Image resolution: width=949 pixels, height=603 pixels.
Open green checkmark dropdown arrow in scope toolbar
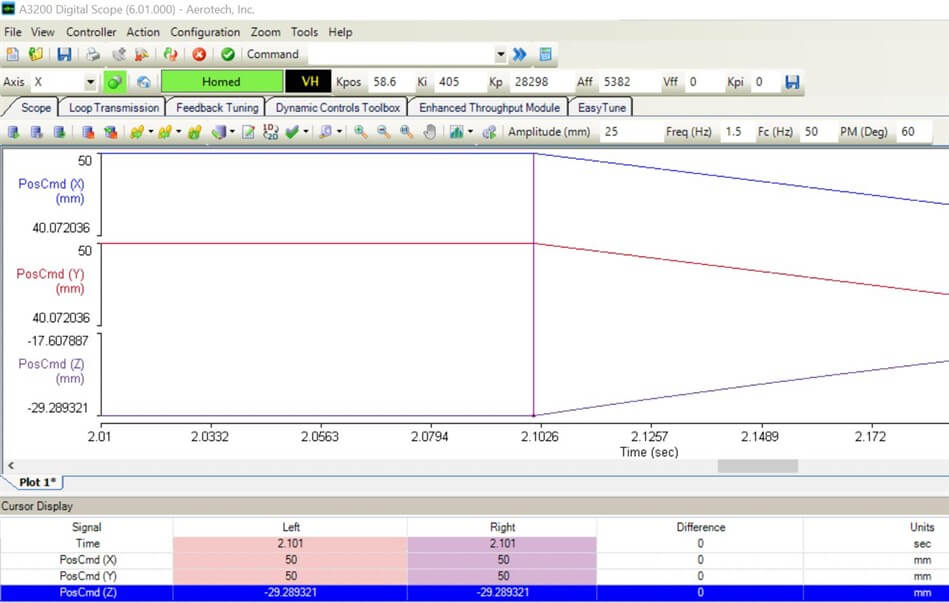coord(306,131)
